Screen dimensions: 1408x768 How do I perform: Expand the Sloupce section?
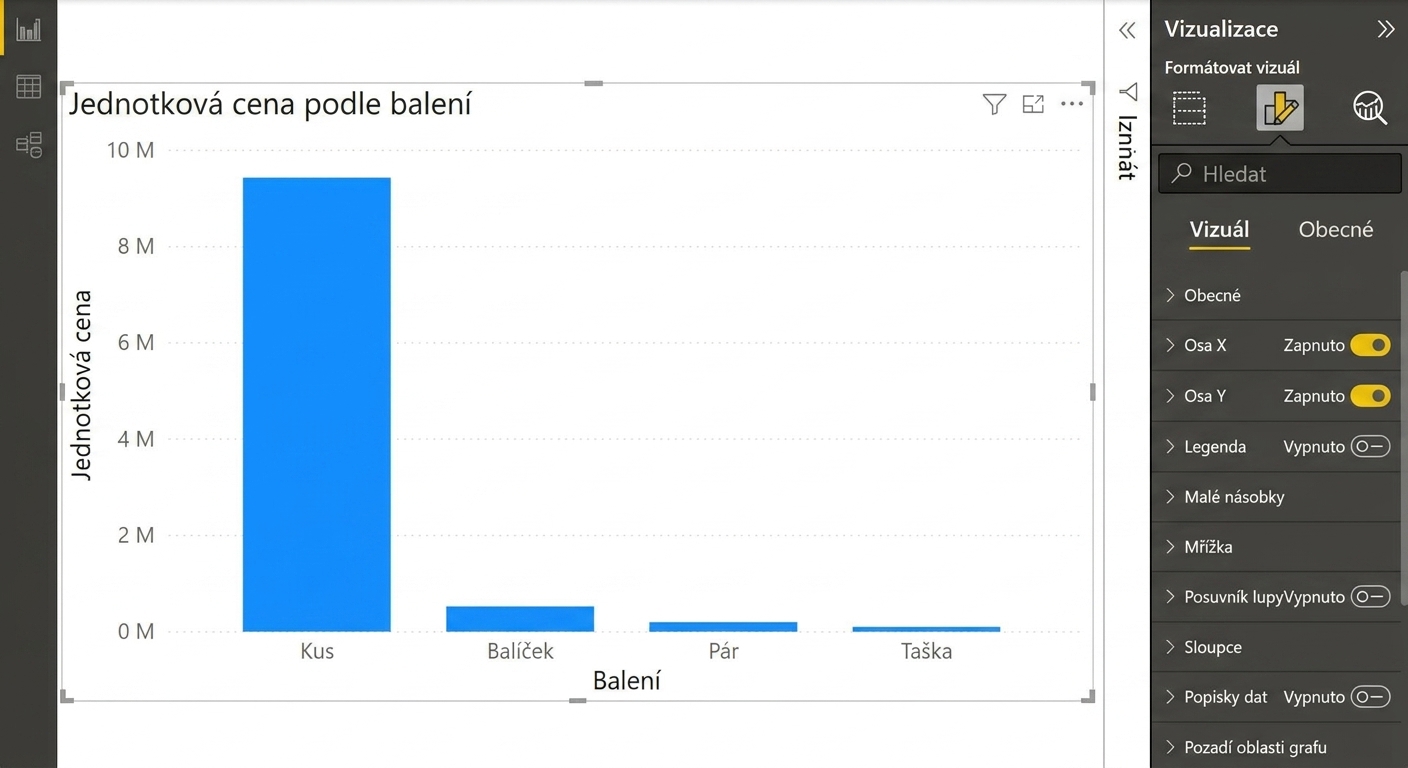1277,647
